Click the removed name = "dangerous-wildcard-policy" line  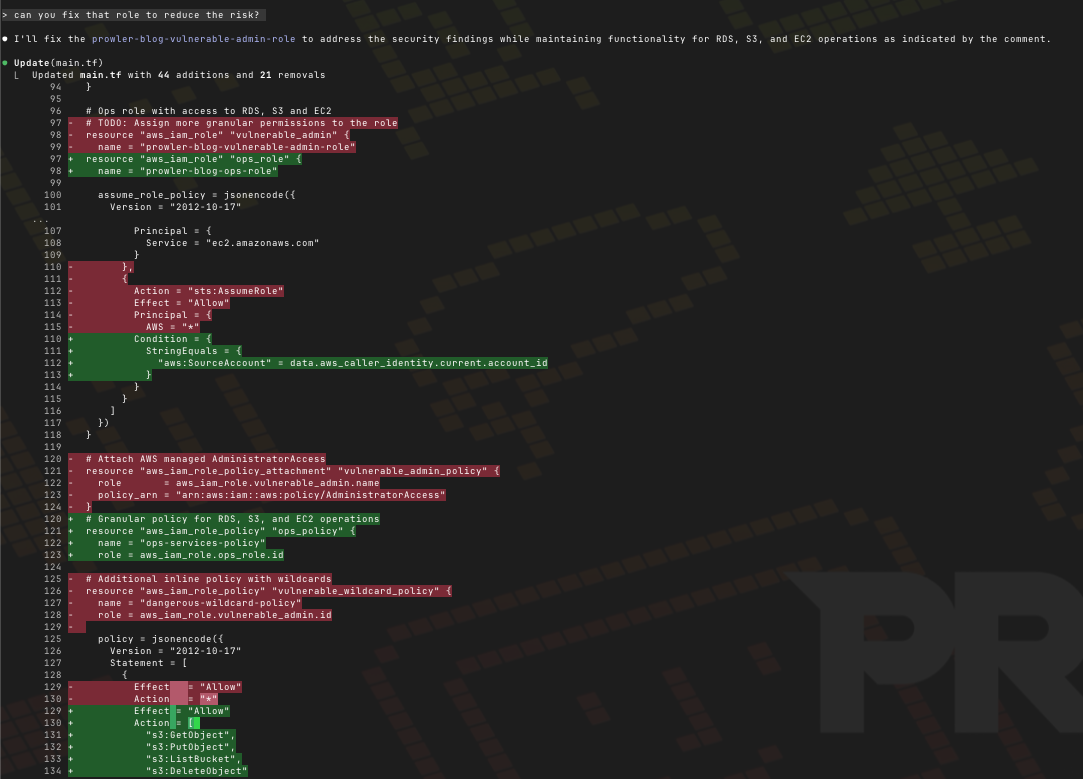point(200,603)
